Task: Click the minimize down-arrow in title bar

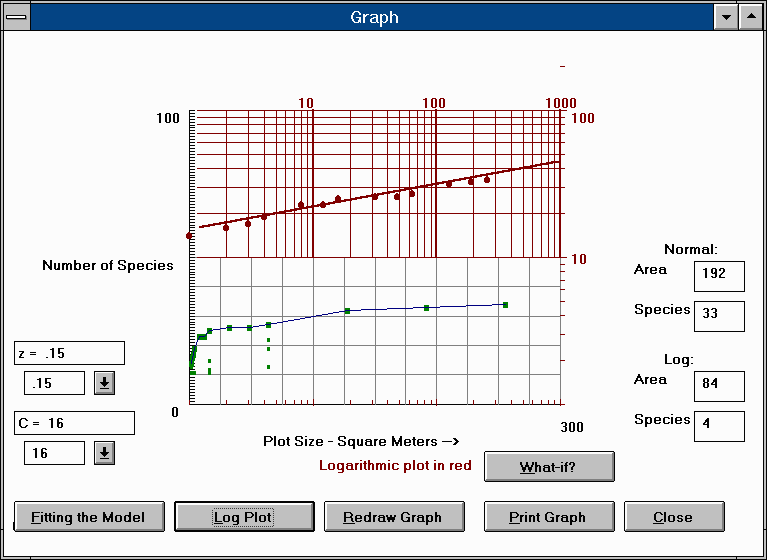Action: tap(725, 17)
